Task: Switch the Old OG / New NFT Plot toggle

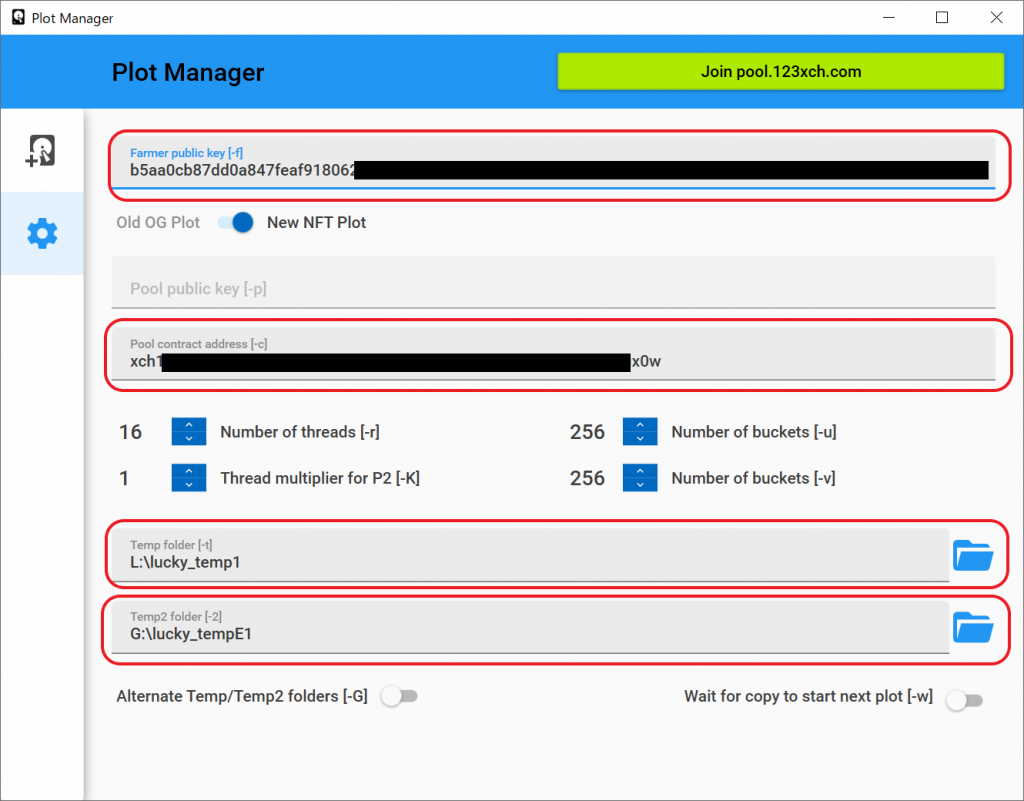Action: point(236,223)
